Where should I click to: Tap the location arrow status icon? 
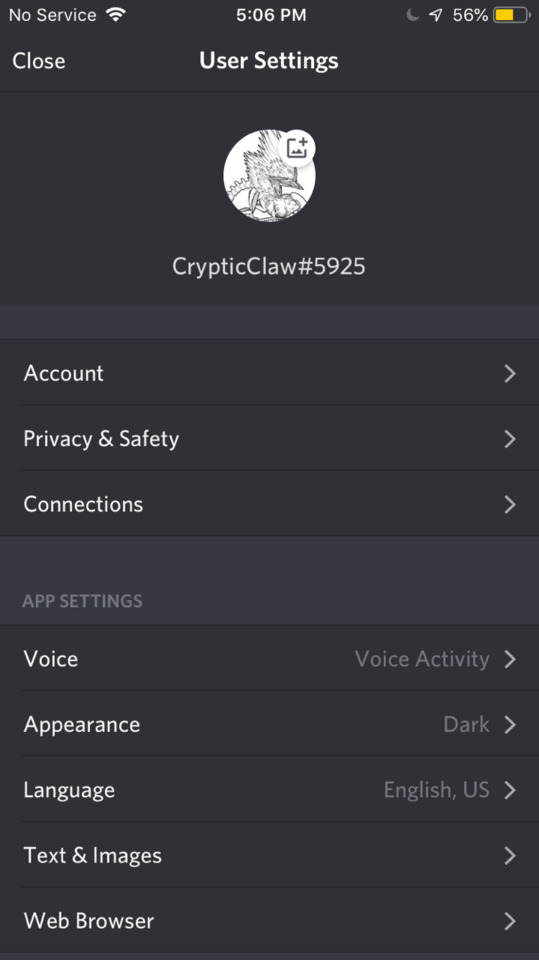(x=435, y=15)
